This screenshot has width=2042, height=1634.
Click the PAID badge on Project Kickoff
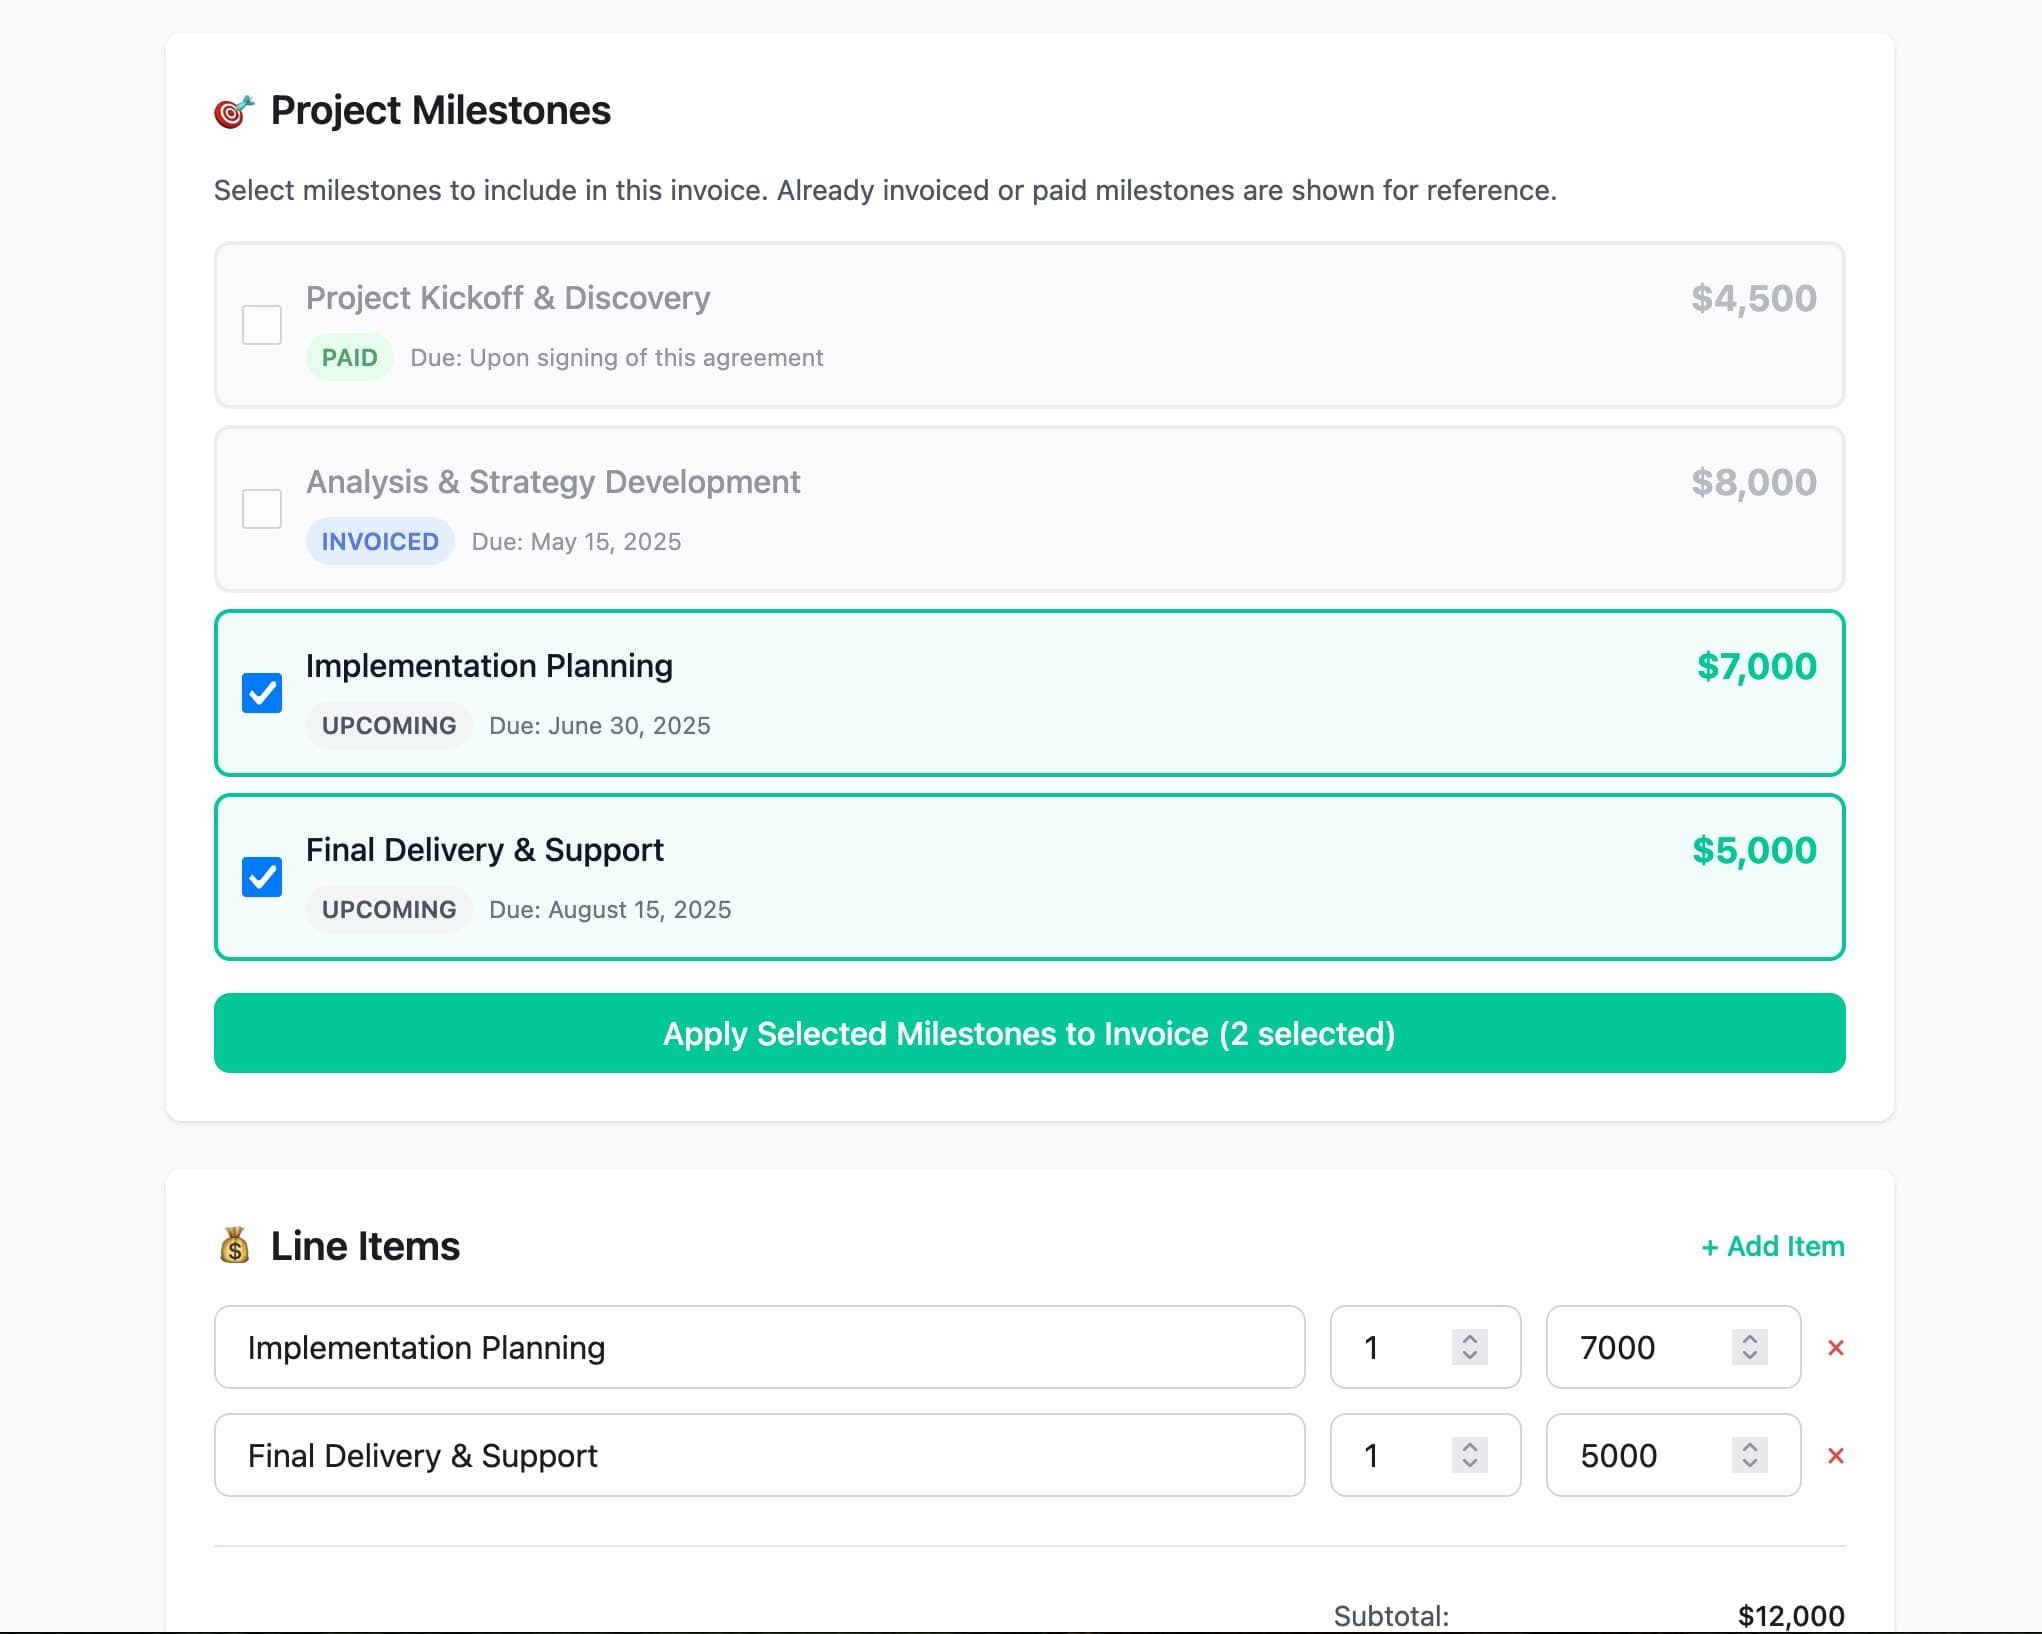pyautogui.click(x=349, y=357)
